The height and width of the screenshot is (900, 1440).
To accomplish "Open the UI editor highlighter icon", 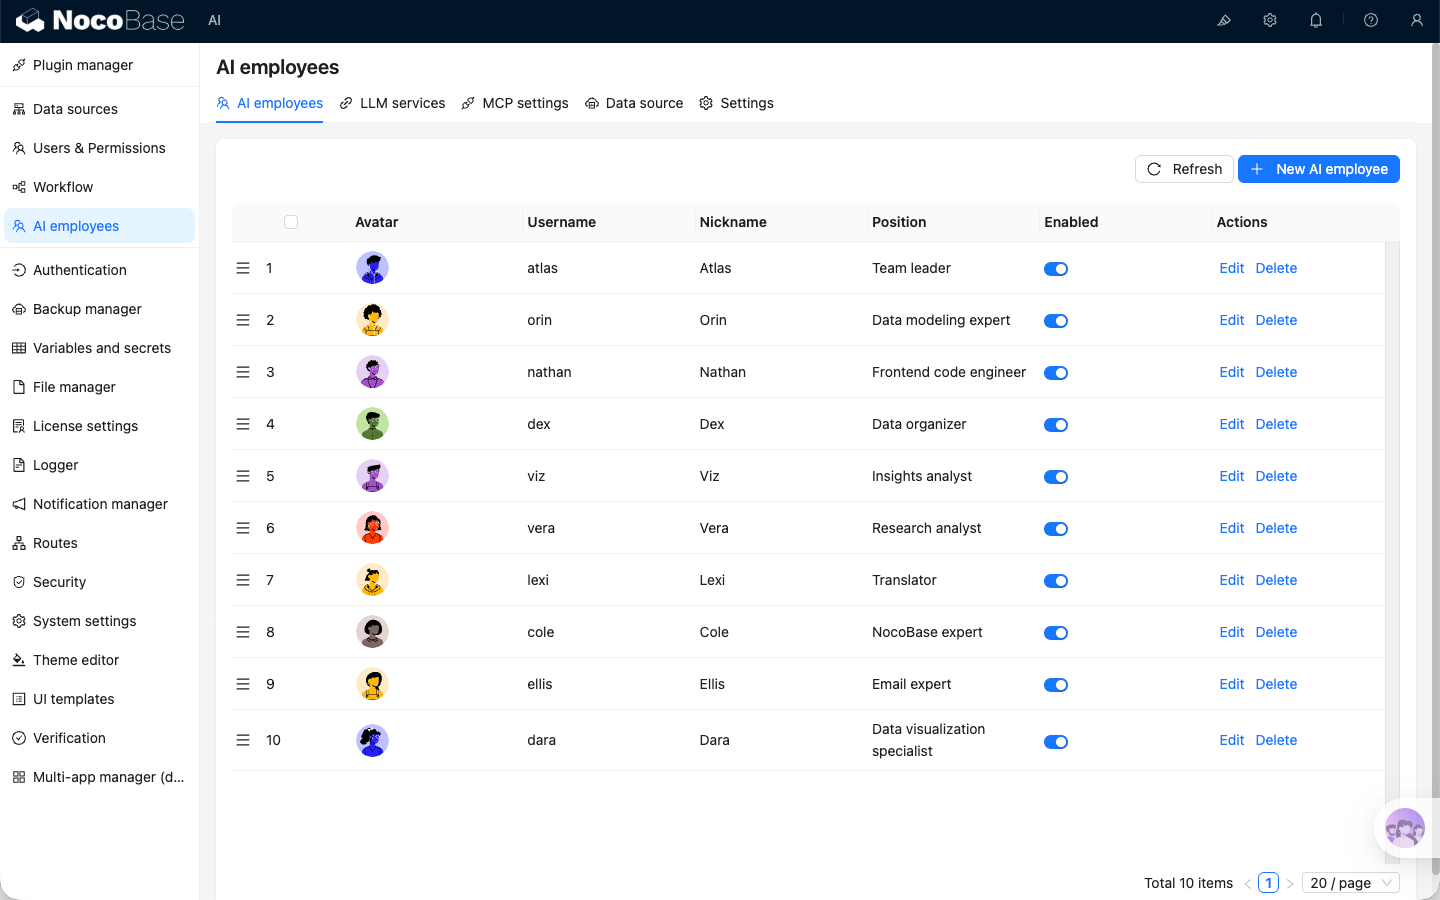I will tap(1223, 20).
